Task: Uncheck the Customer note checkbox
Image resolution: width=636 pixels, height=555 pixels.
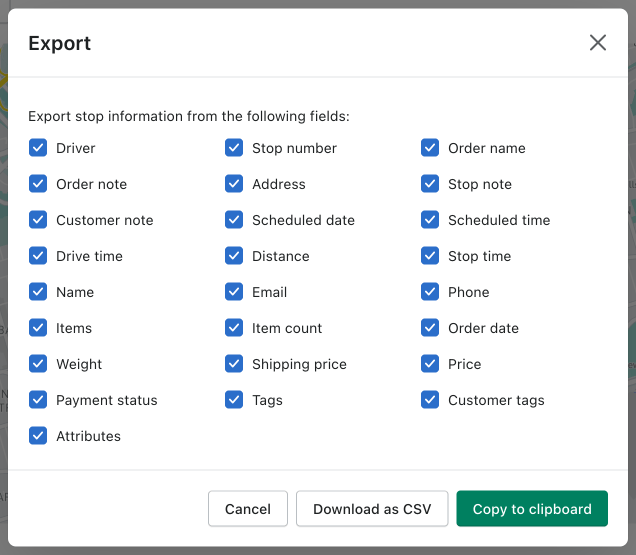Action: click(38, 220)
